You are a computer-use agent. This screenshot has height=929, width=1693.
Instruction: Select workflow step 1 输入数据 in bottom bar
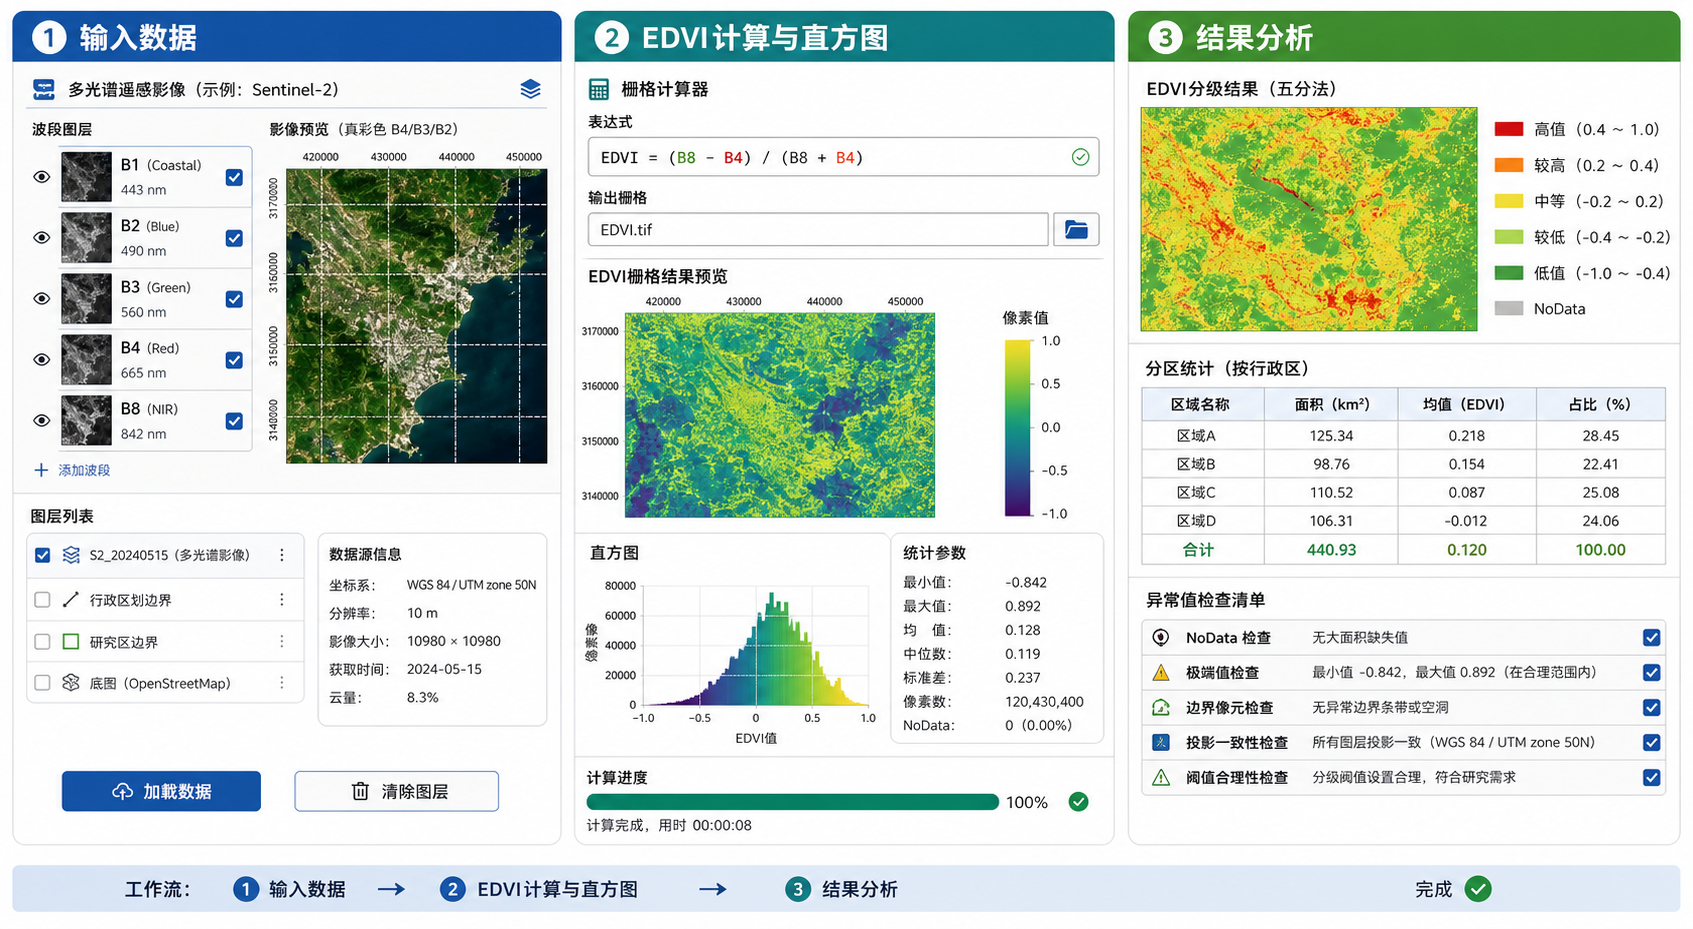(x=289, y=889)
